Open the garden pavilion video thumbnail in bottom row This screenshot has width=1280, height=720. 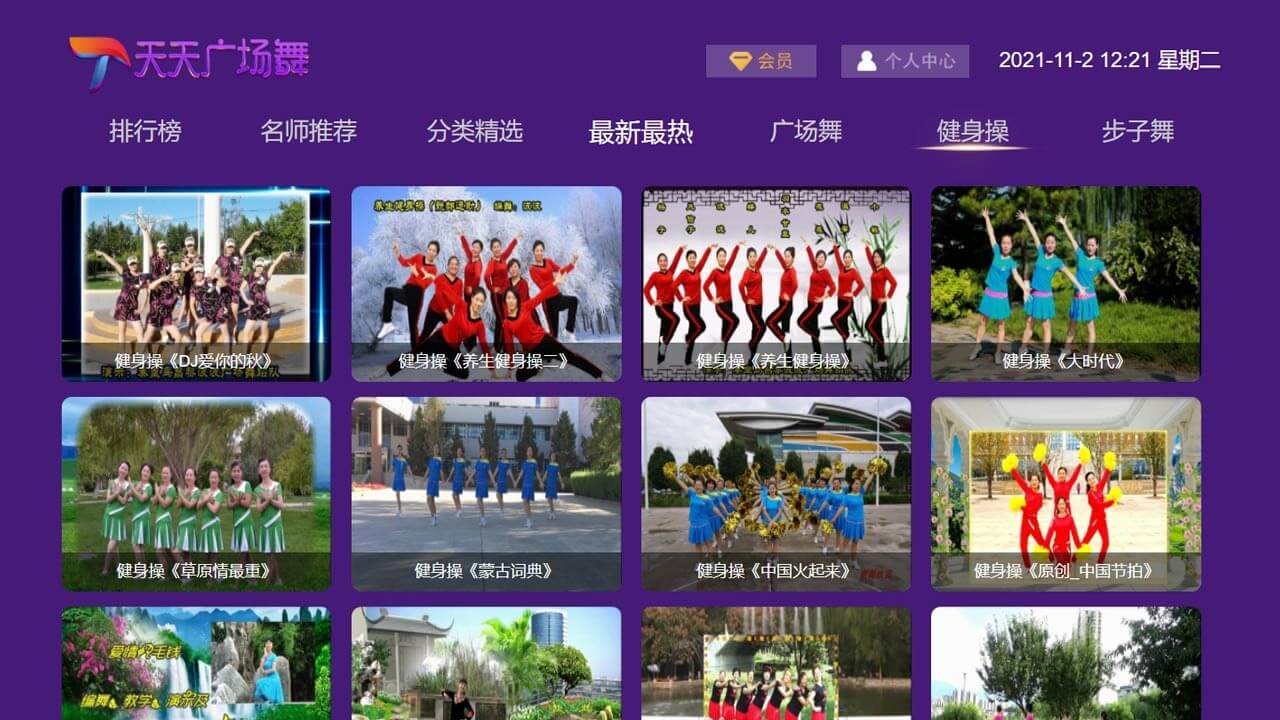pyautogui.click(x=486, y=664)
